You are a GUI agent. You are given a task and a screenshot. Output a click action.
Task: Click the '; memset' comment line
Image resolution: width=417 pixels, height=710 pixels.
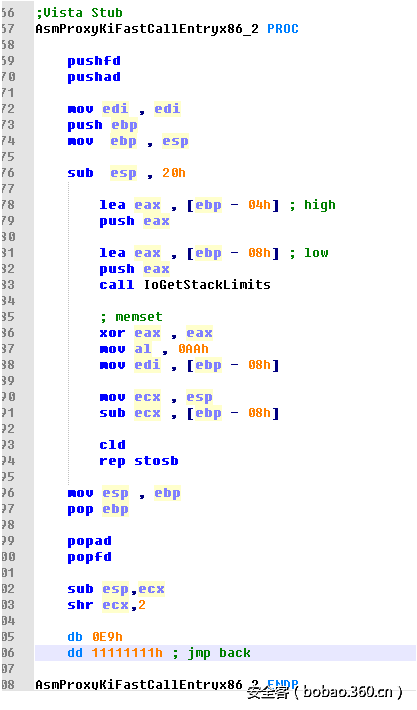[131, 317]
